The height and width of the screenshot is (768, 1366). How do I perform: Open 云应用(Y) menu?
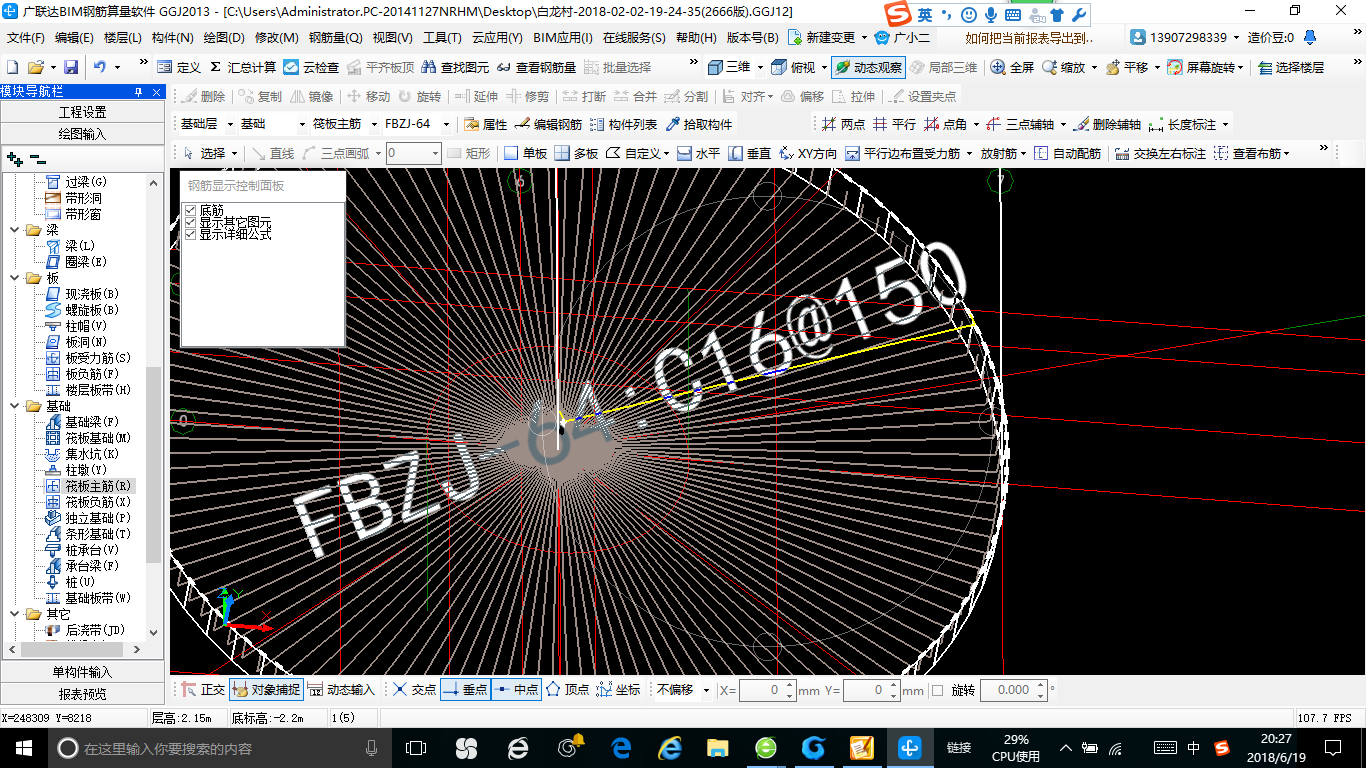[497, 38]
